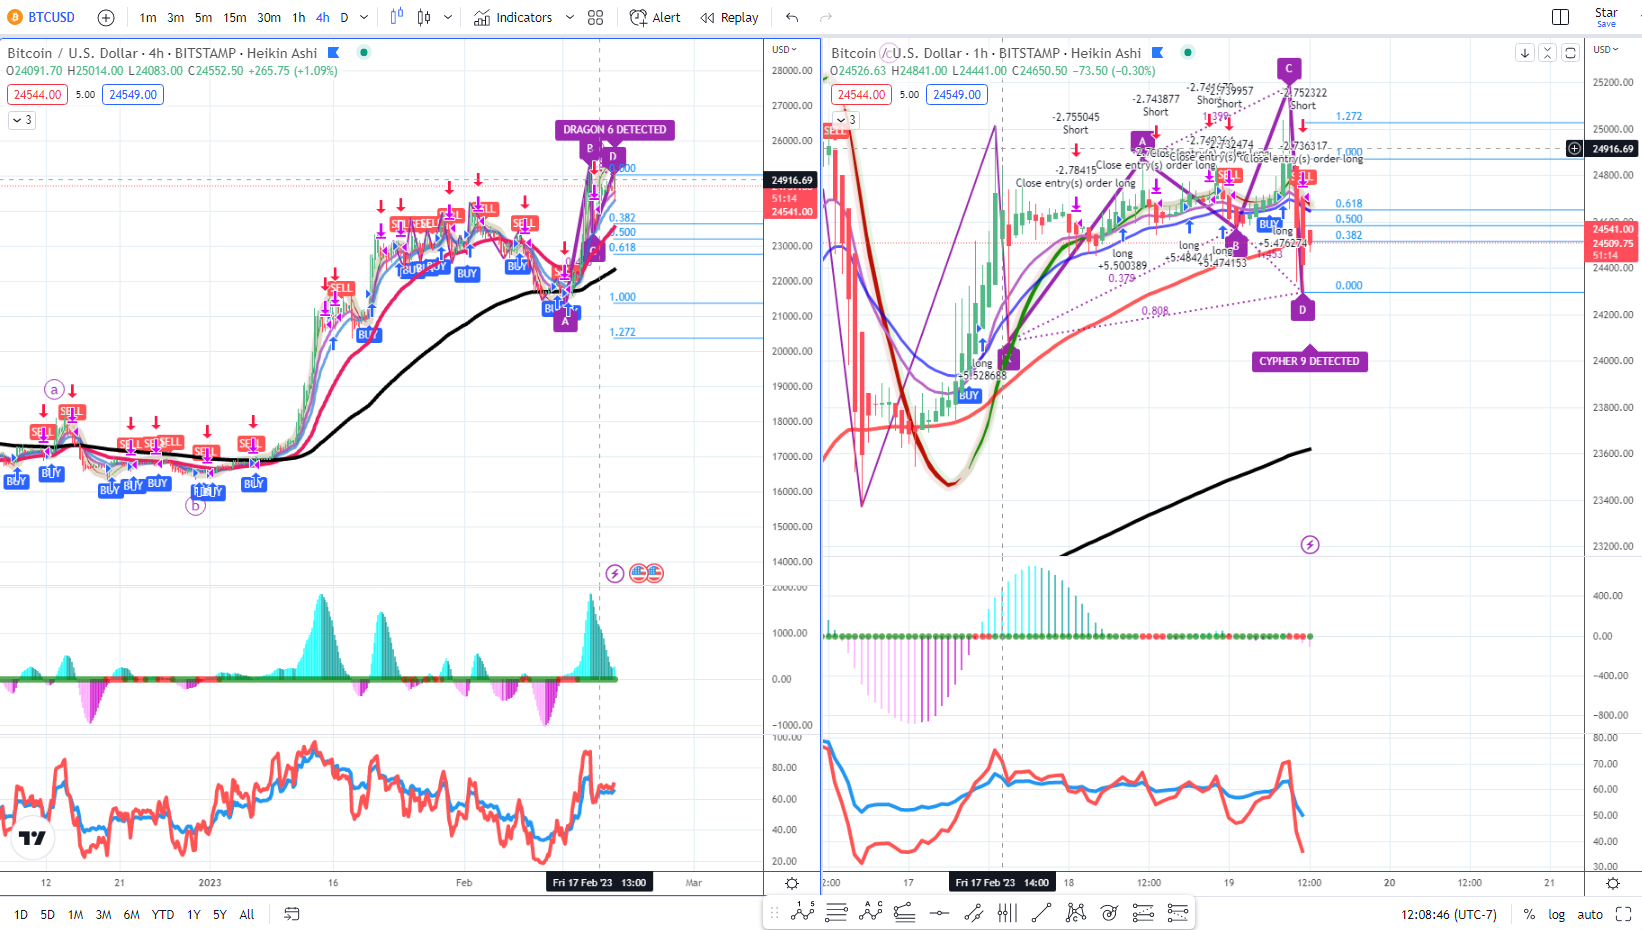This screenshot has width=1642, height=930.
Task: Select the 4h timeframe
Action: [x=323, y=17]
